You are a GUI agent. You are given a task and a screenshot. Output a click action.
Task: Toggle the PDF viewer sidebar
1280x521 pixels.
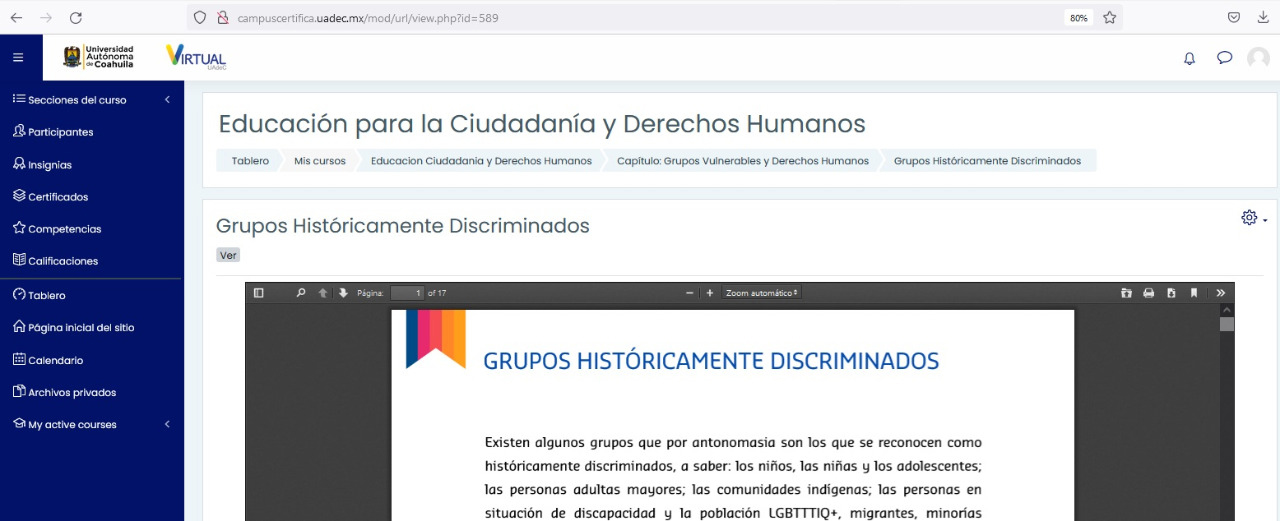coord(259,293)
